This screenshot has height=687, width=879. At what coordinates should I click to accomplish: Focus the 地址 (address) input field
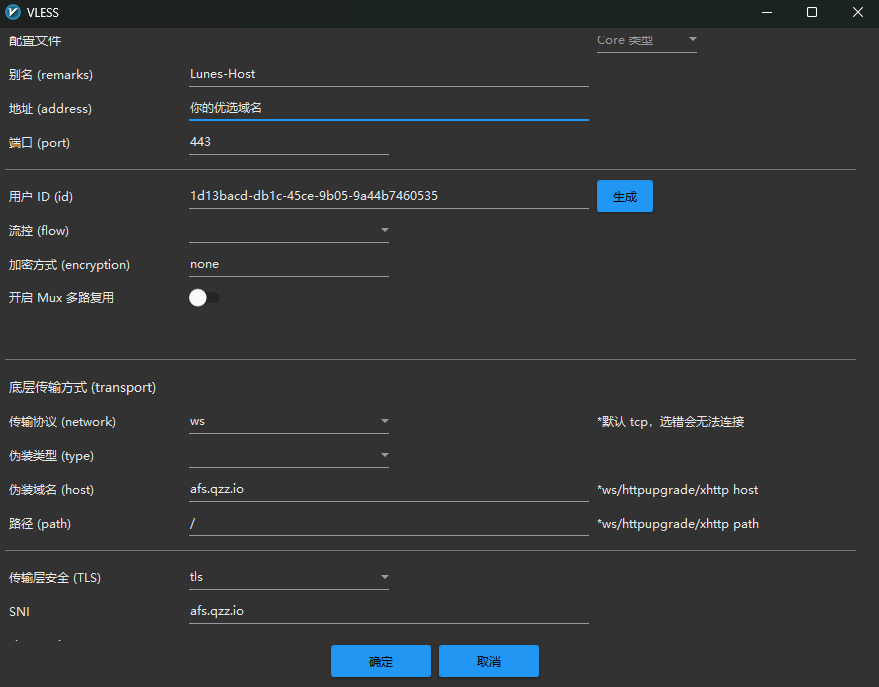(x=388, y=108)
